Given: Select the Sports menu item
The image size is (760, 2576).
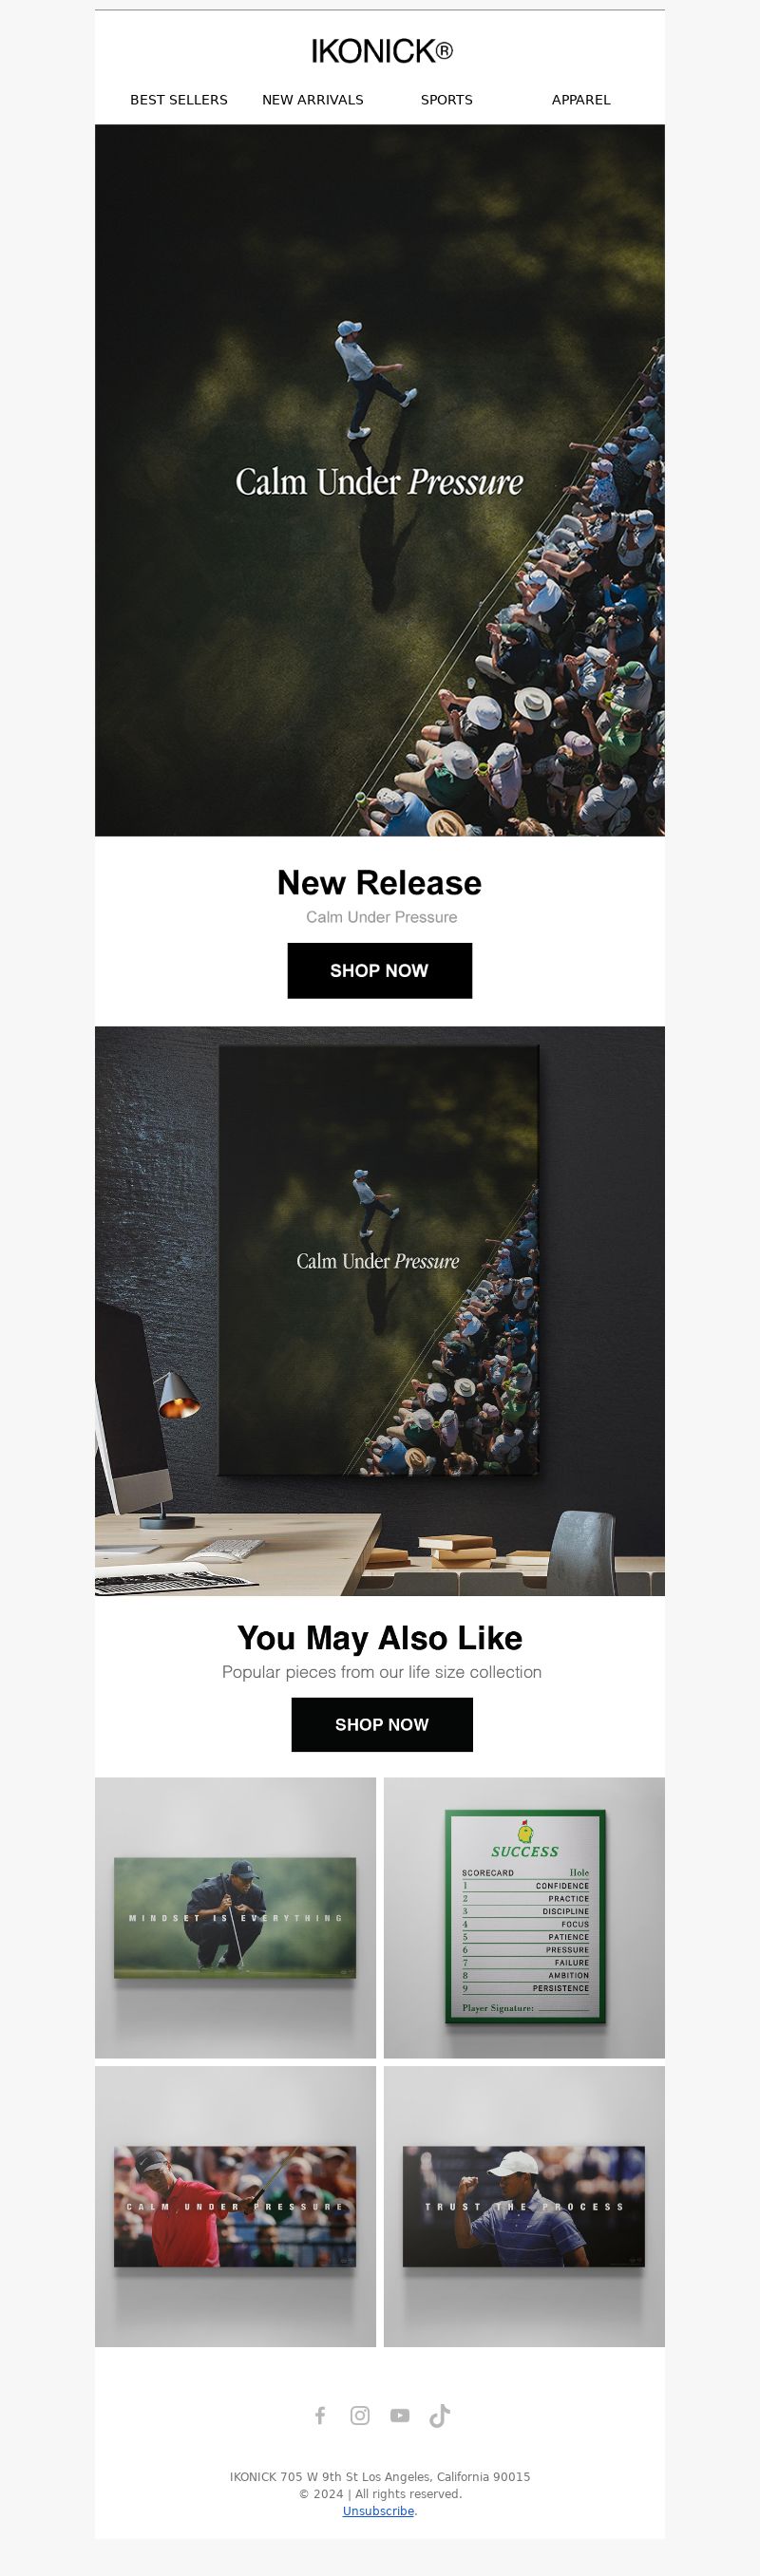Looking at the screenshot, I should (447, 100).
